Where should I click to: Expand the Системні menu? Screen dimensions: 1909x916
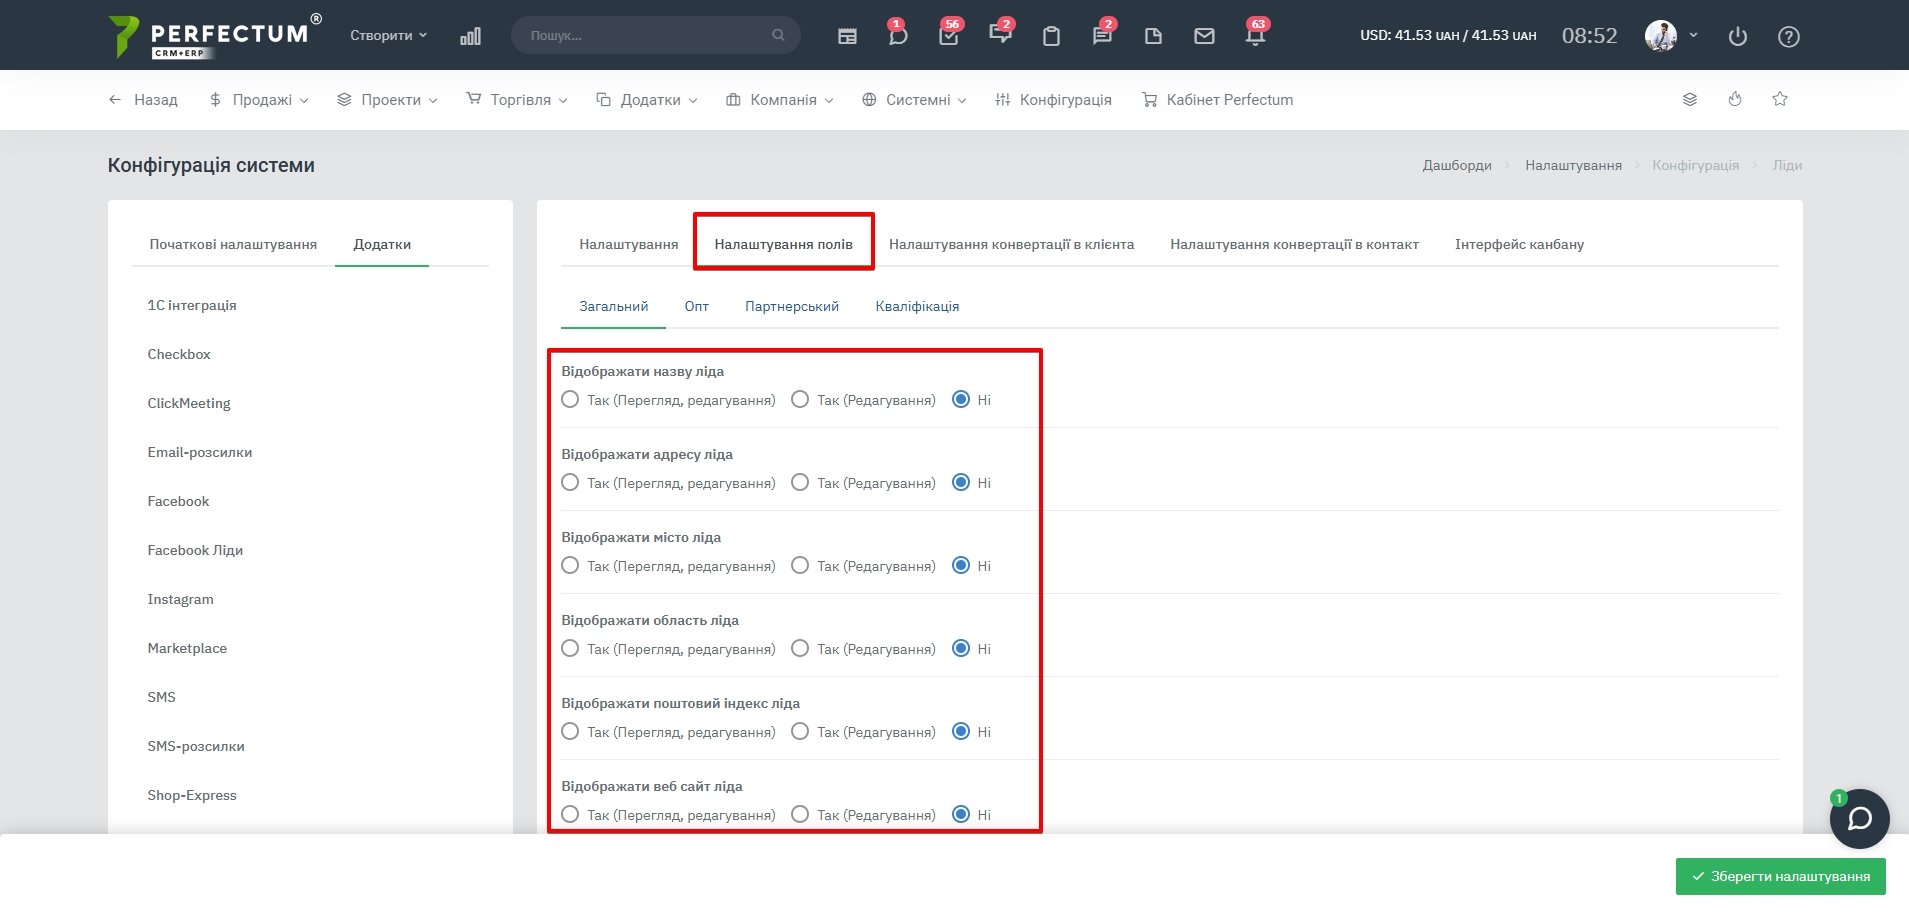click(914, 100)
